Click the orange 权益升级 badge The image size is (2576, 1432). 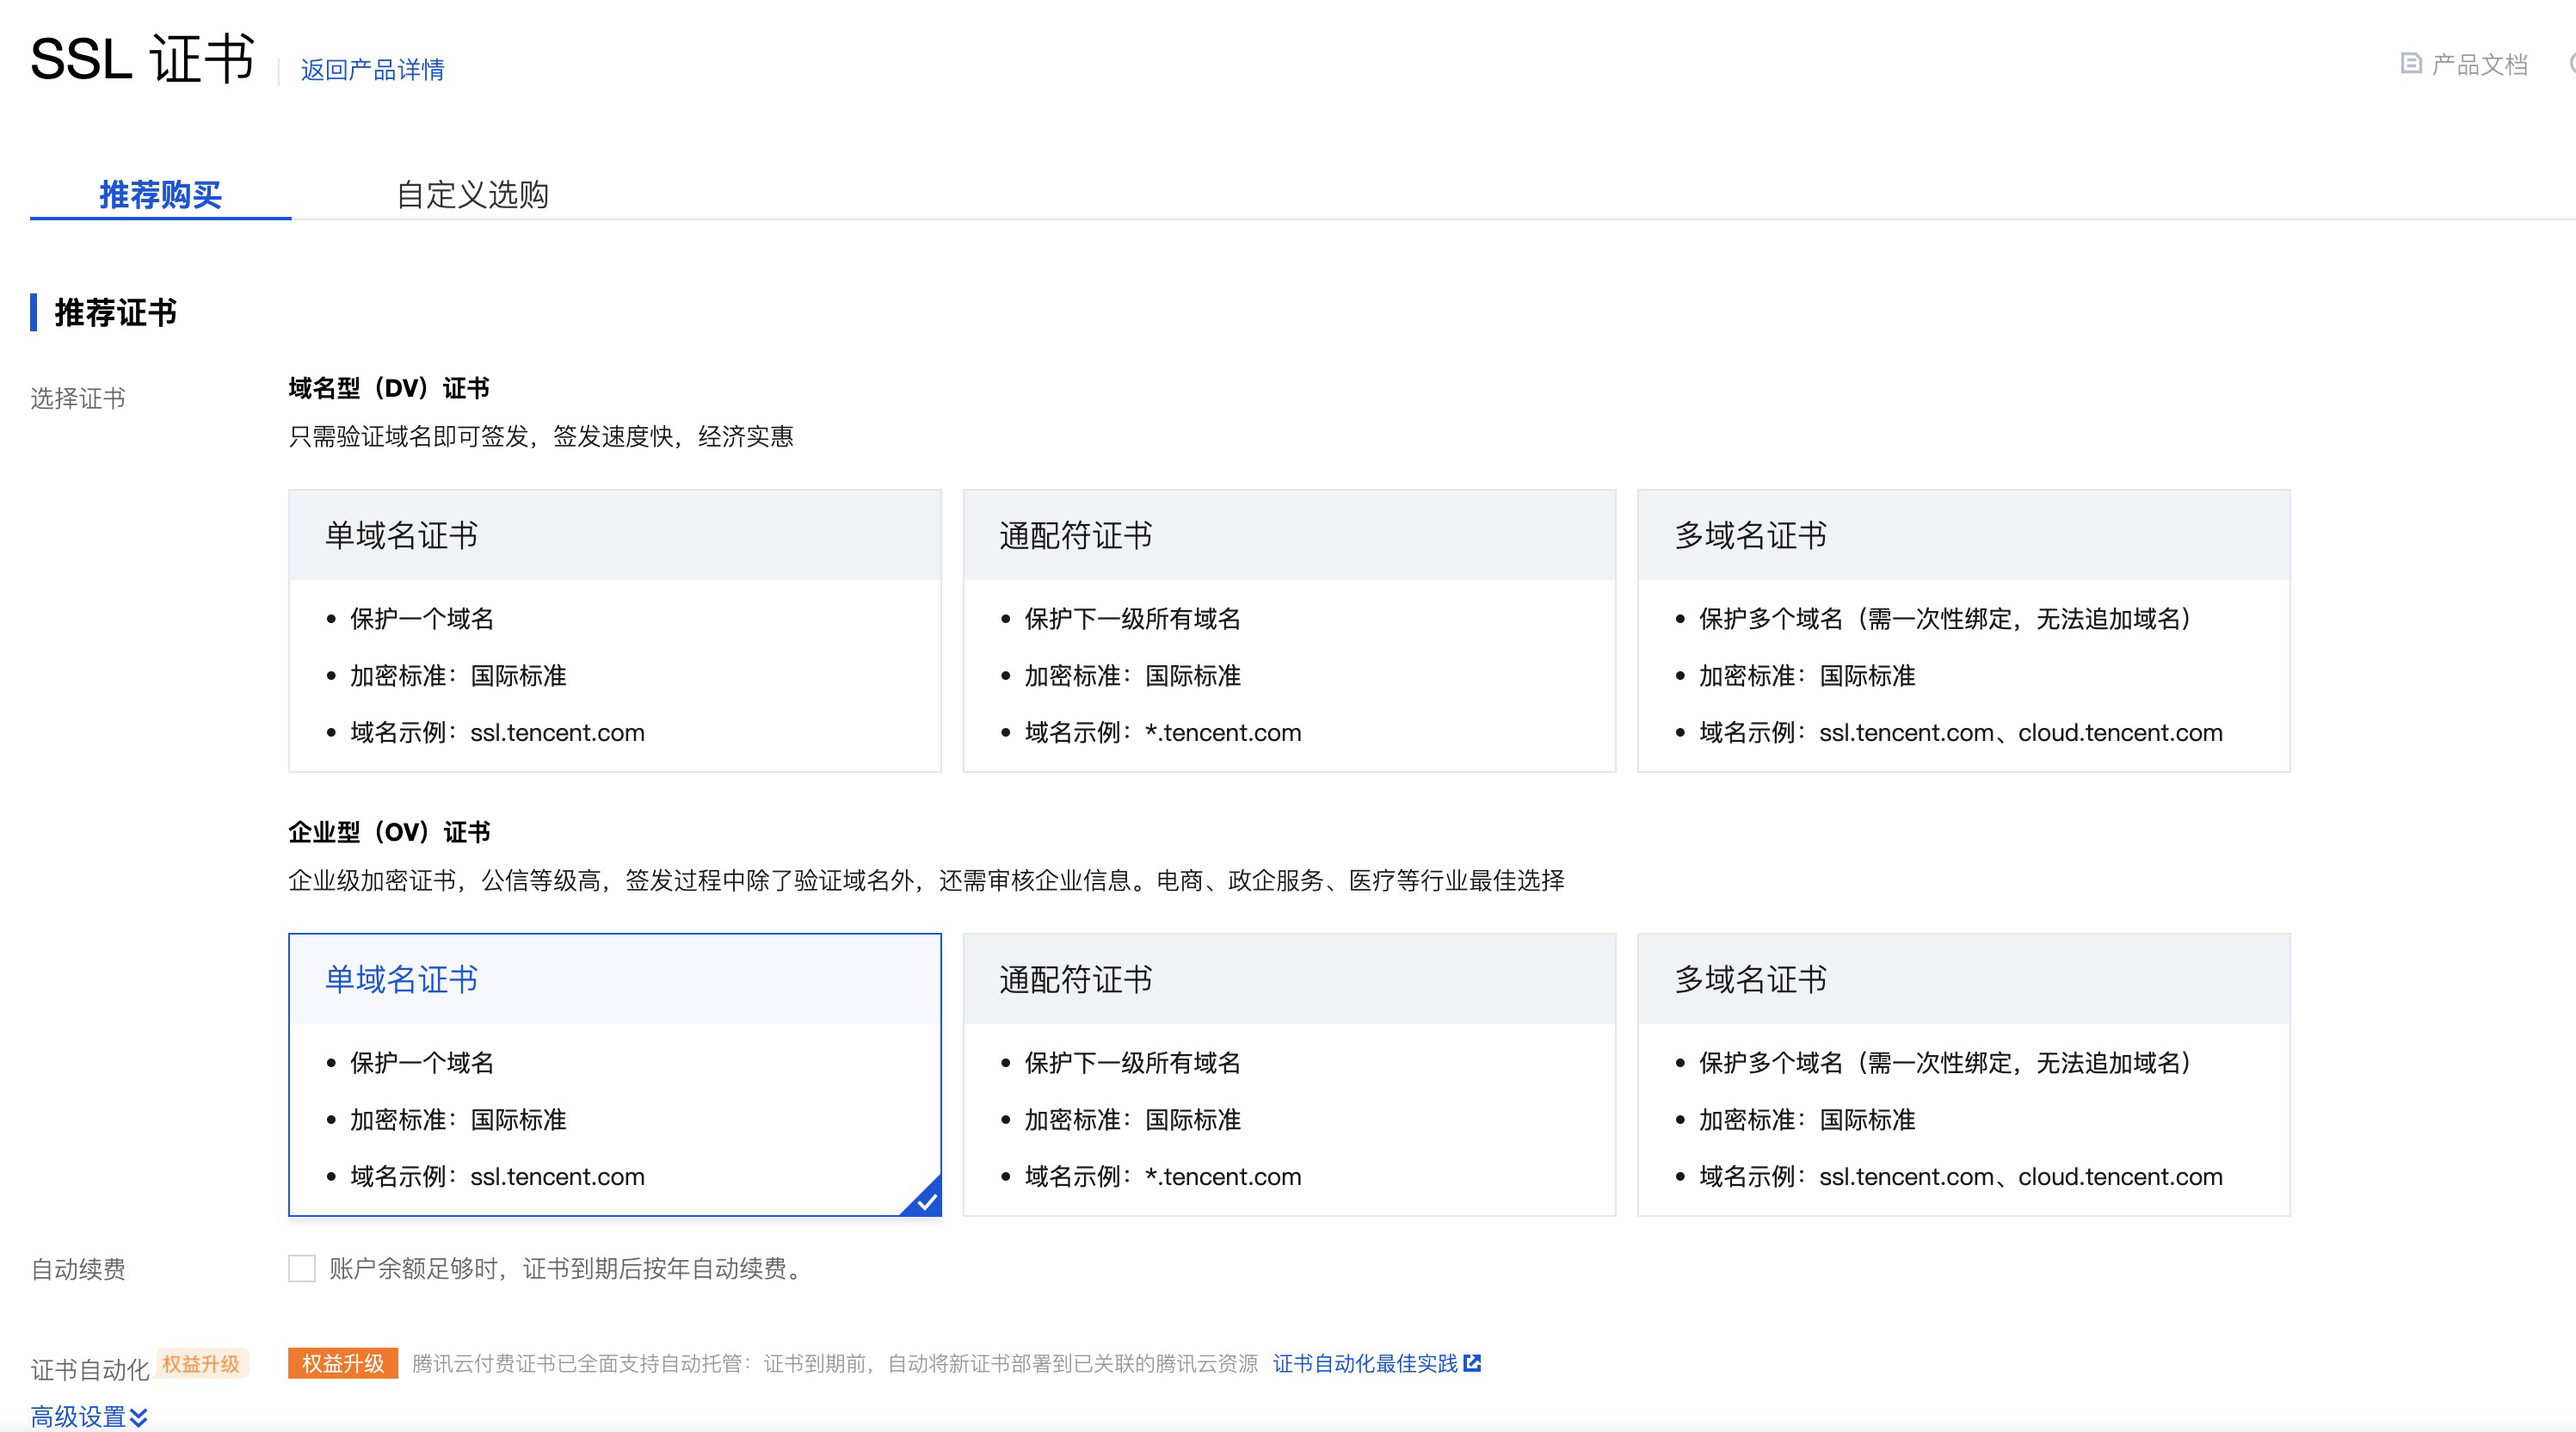(343, 1363)
